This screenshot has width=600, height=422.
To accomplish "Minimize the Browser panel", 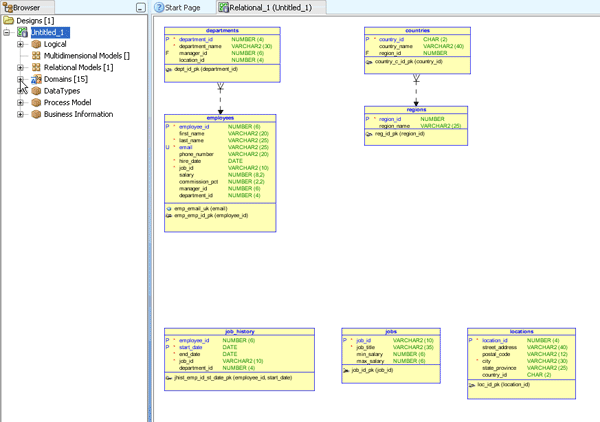I will point(140,7).
